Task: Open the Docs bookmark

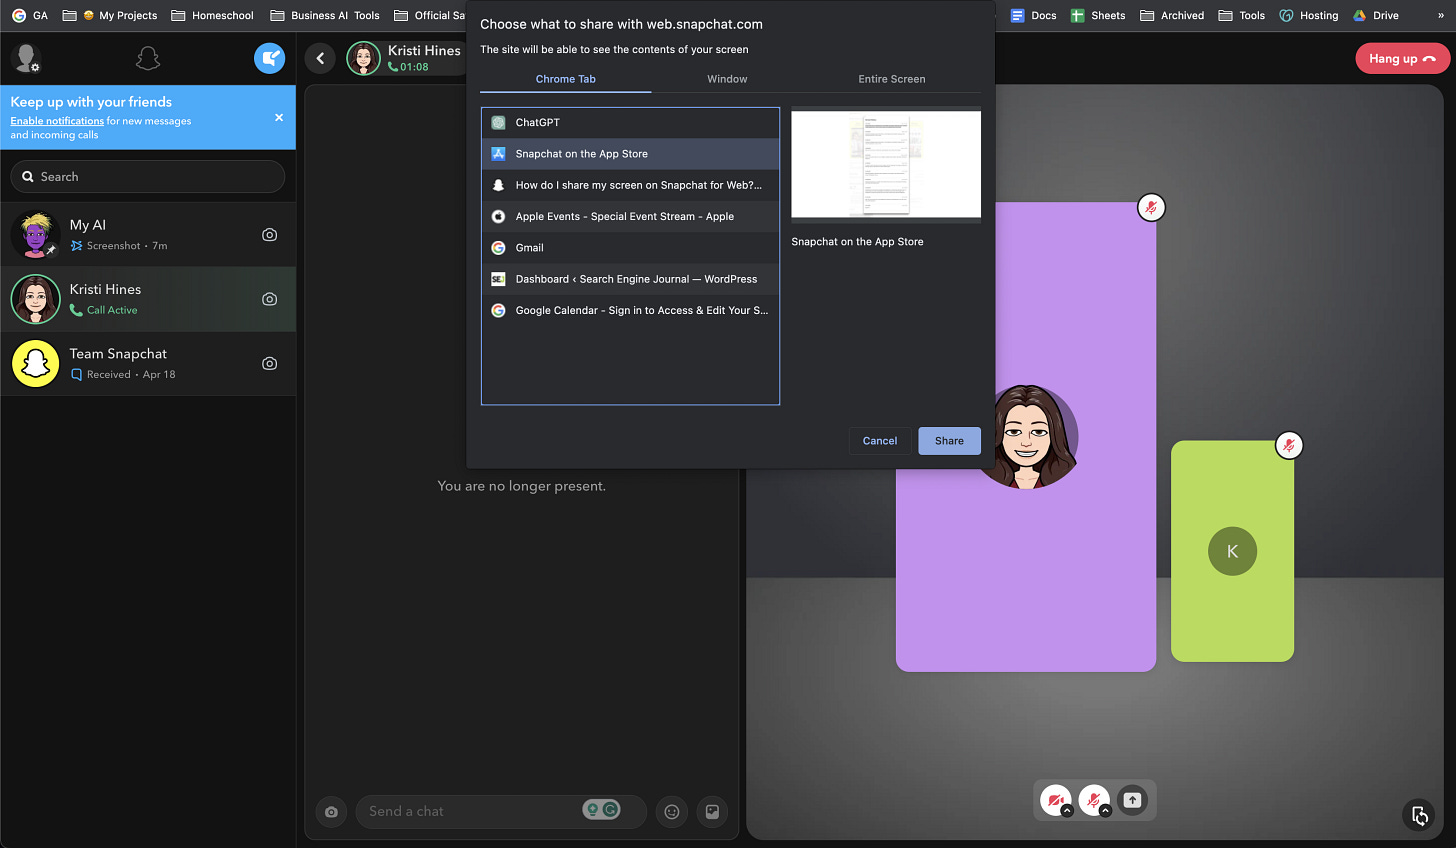Action: [x=1033, y=15]
